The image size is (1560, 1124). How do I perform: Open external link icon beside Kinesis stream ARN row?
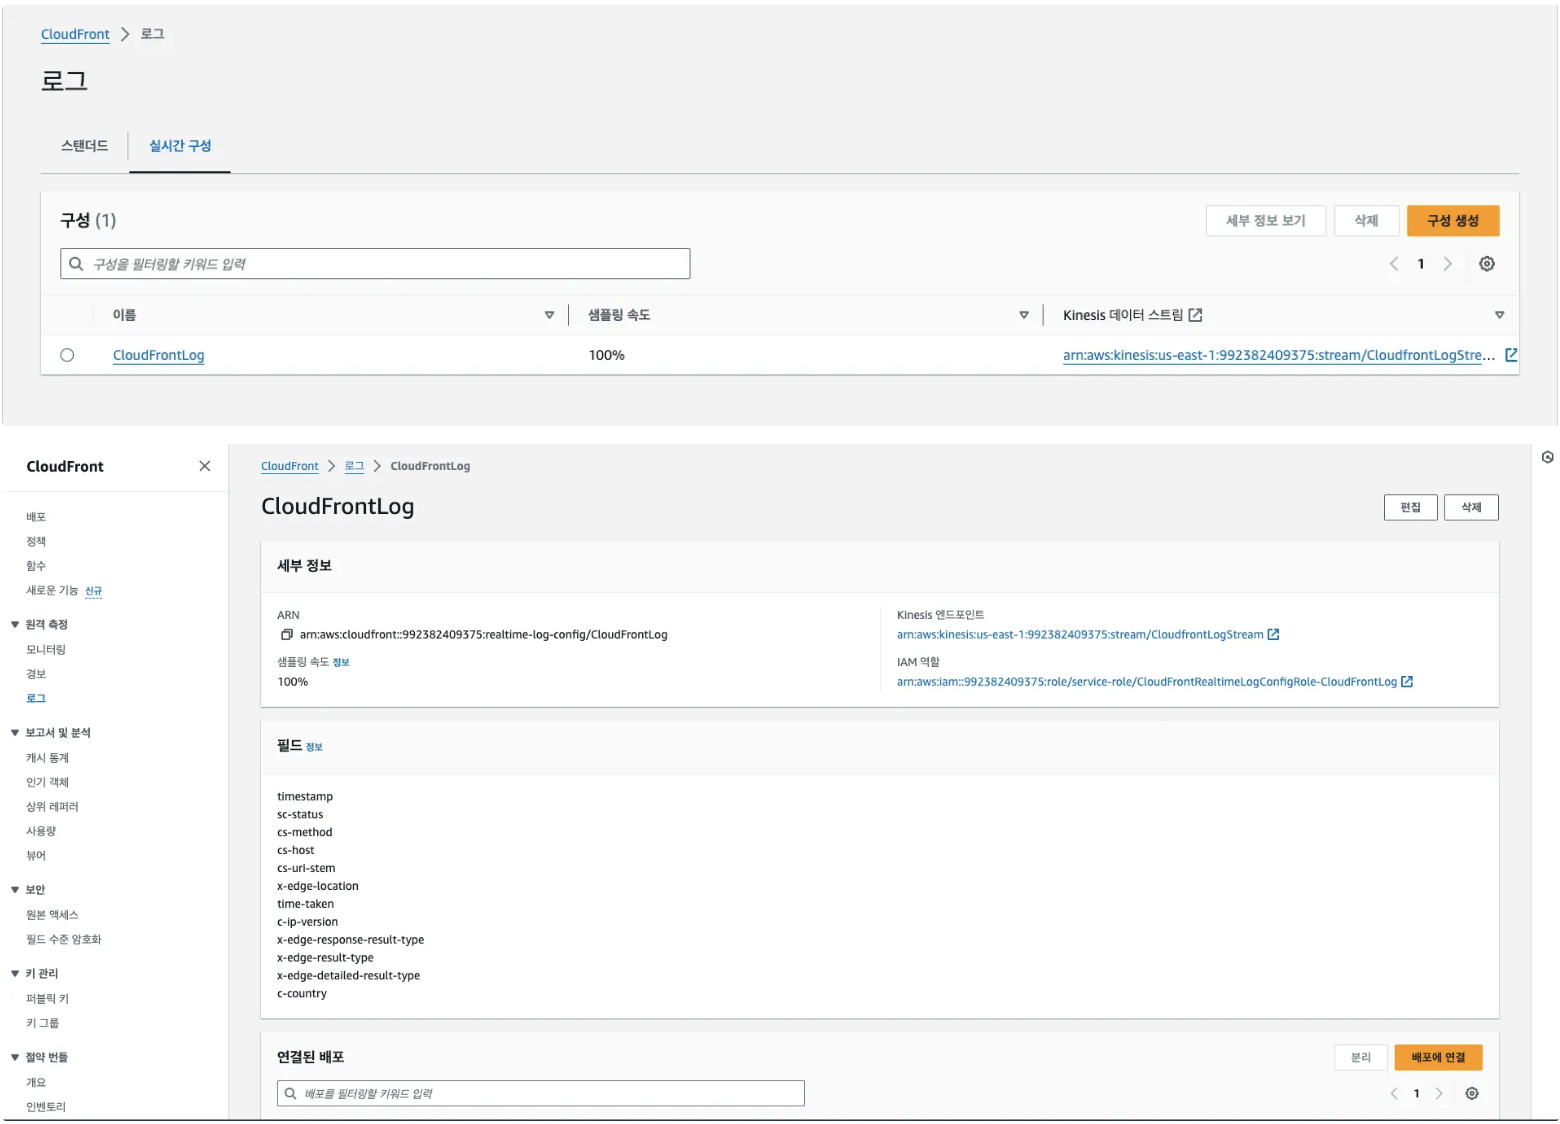pyautogui.click(x=1511, y=355)
